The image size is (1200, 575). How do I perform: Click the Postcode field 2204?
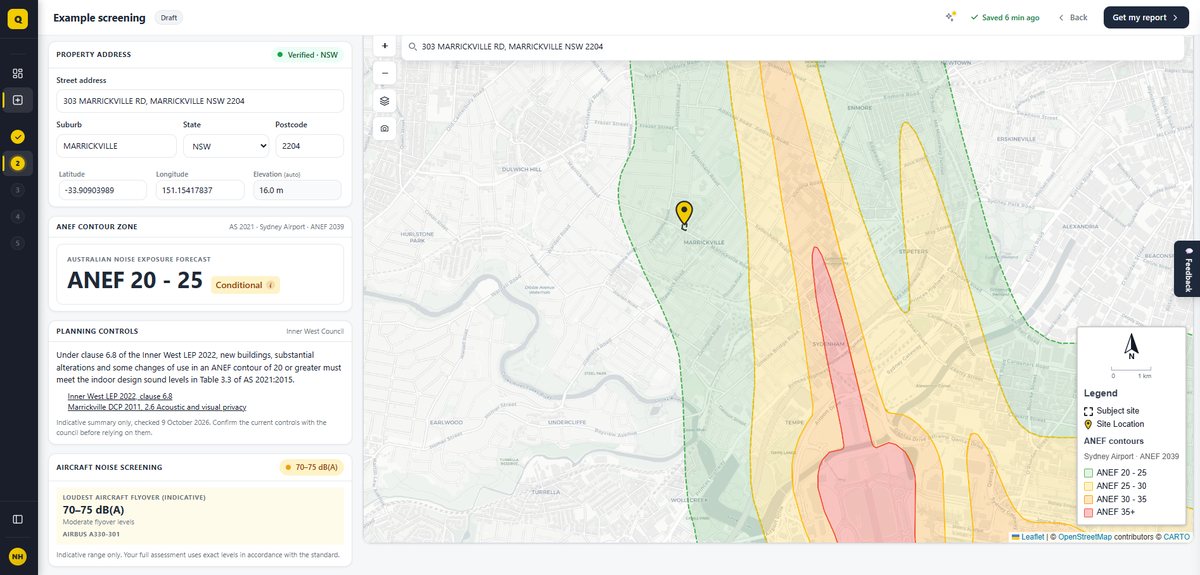tap(310, 146)
